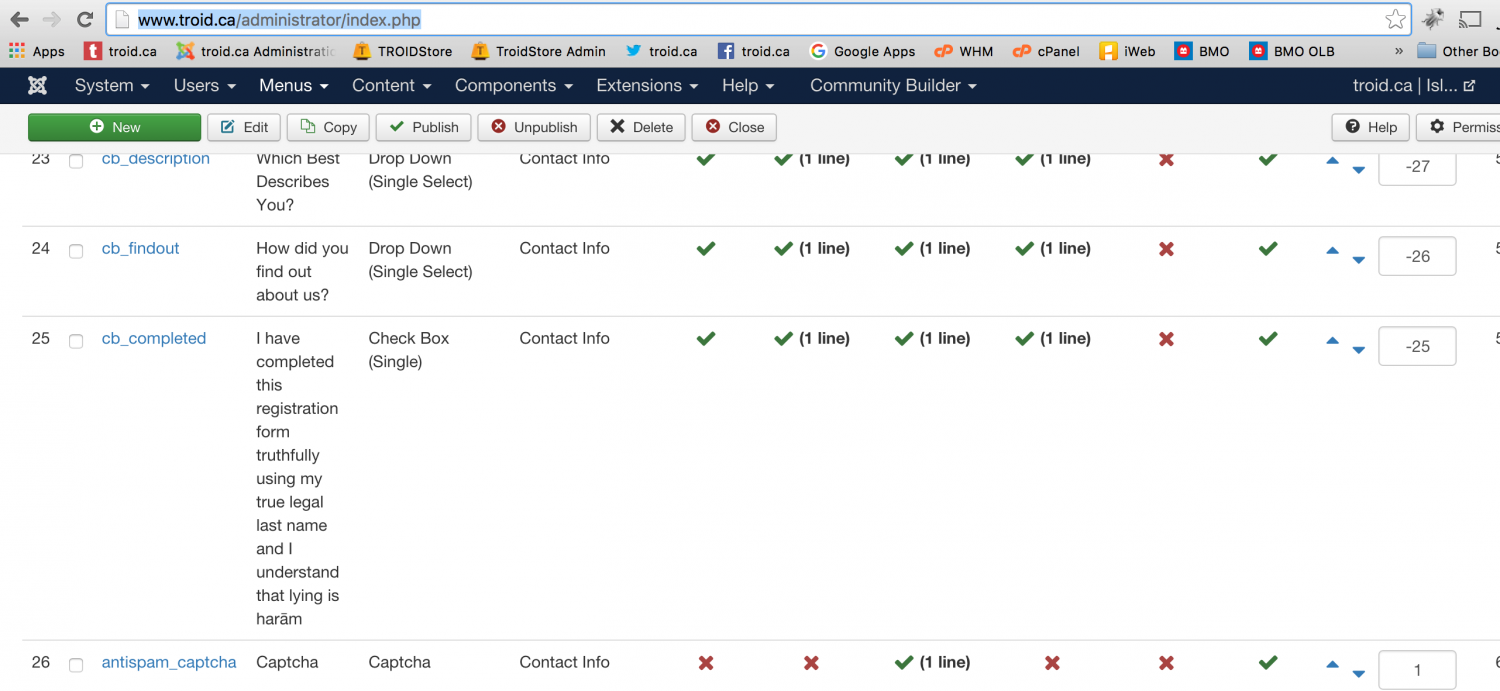Click the red X icon in cb_findout row

[1166, 249]
